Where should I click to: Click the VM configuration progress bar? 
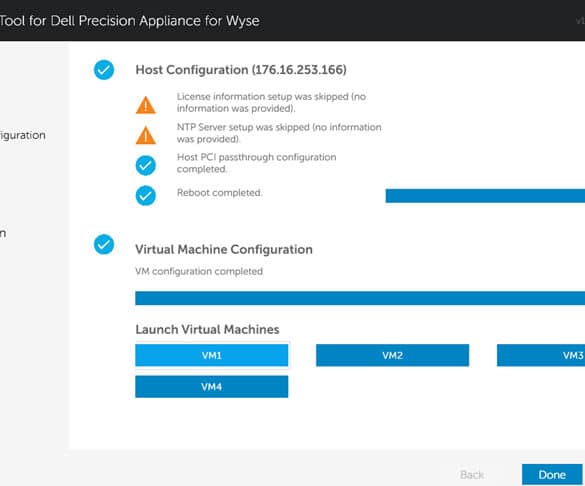point(360,298)
